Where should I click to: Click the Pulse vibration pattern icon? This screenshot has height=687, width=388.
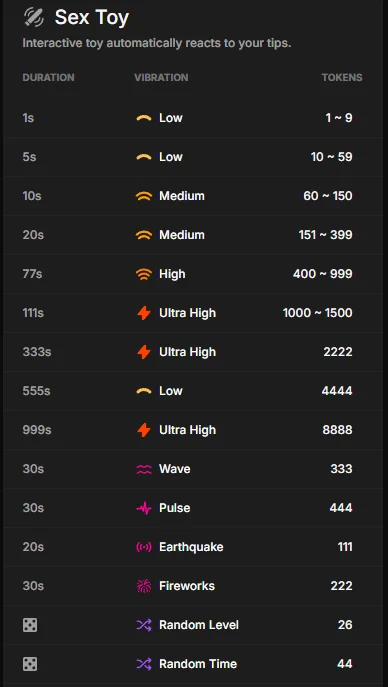point(144,508)
